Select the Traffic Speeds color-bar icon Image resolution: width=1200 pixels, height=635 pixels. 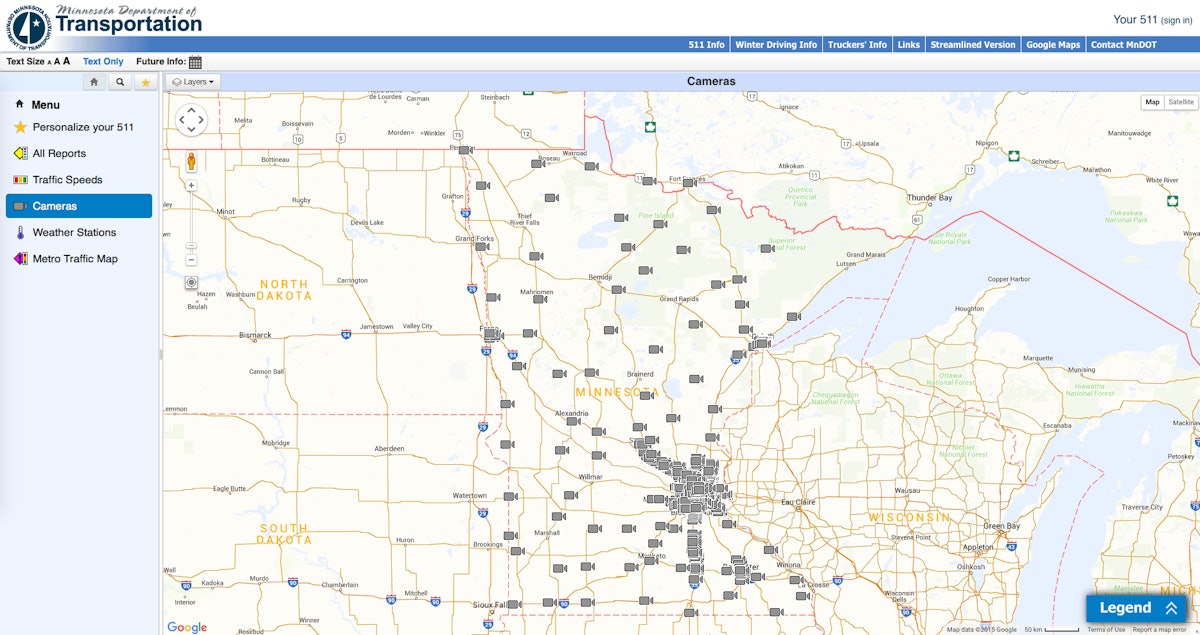tap(18, 180)
